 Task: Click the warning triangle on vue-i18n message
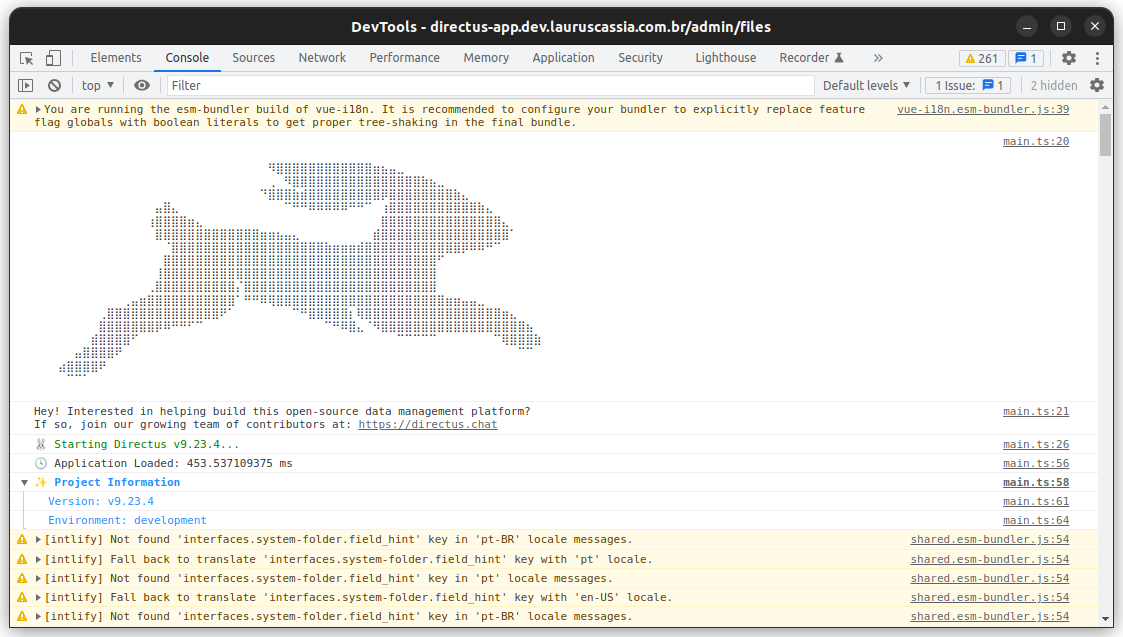pyautogui.click(x=22, y=110)
